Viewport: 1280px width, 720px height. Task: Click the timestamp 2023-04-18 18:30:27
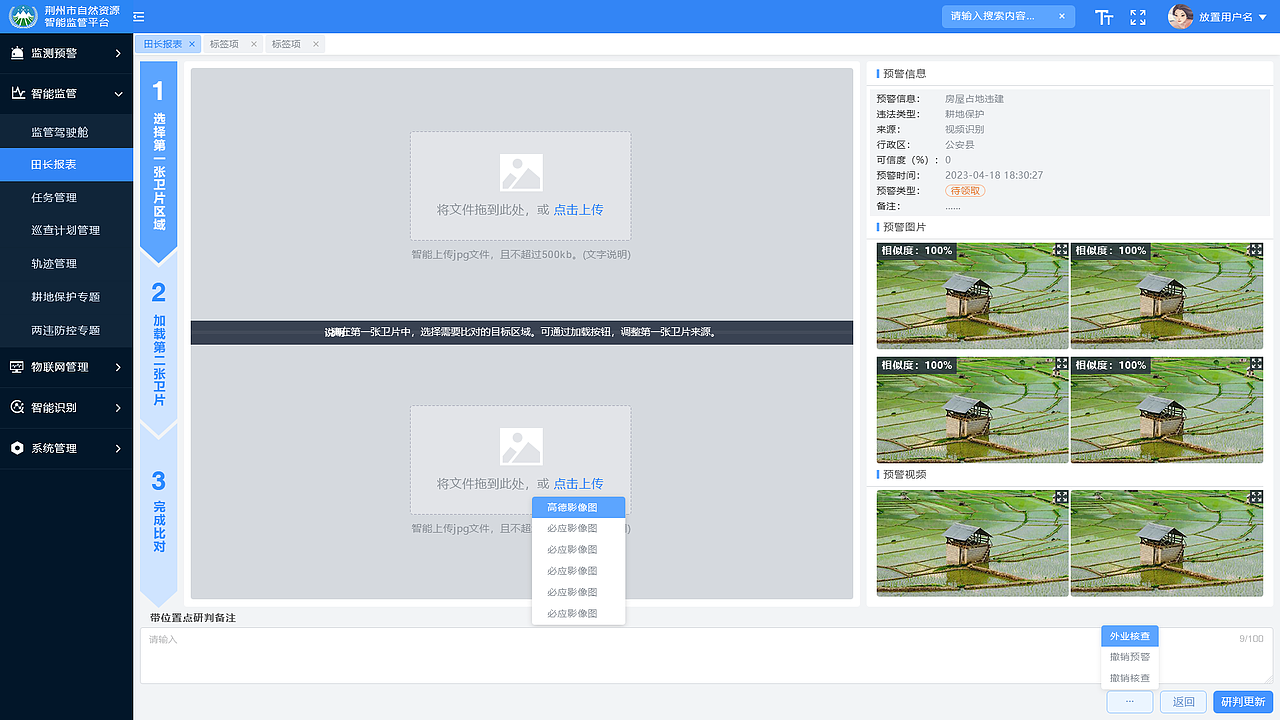coord(994,175)
